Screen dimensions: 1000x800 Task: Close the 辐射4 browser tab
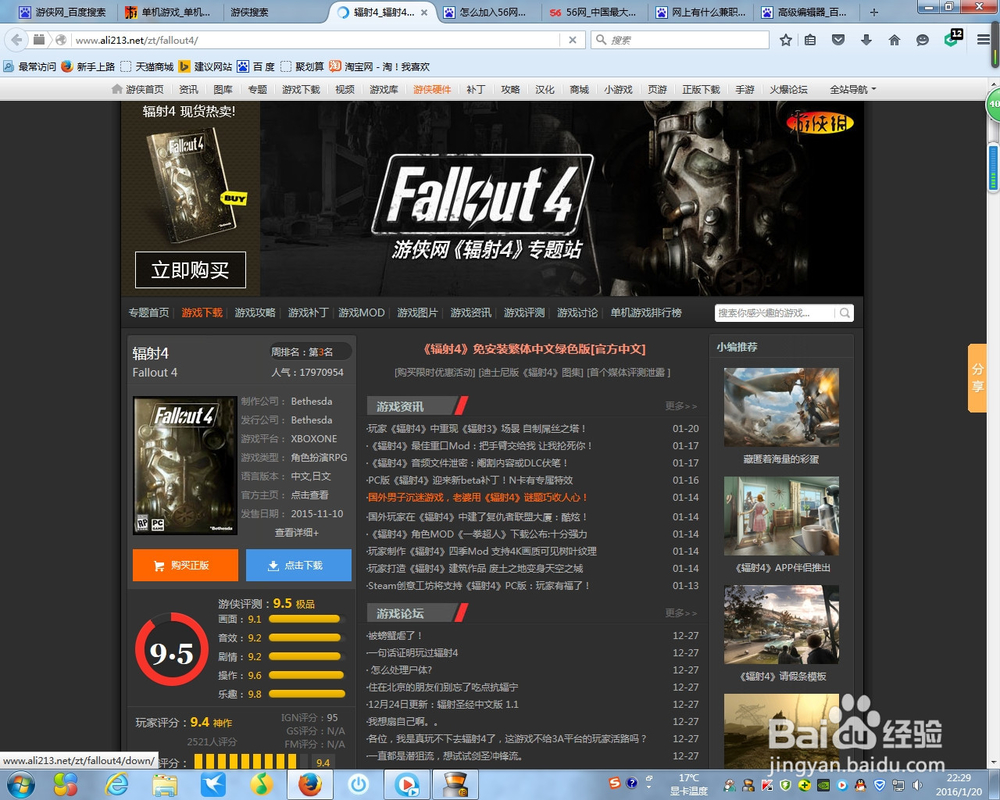[x=424, y=12]
